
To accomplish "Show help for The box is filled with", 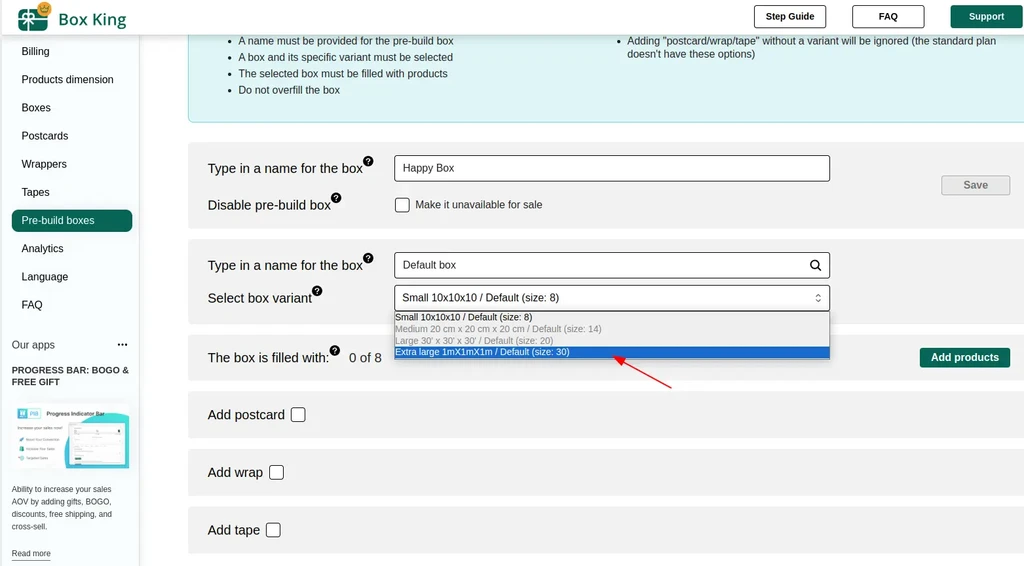I will click(334, 351).
